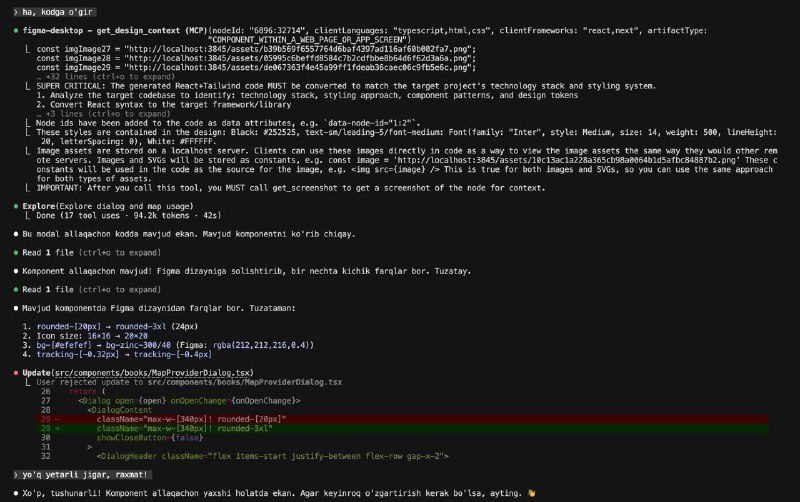The image size is (800, 502).
Task: Click the white bullet beside 'Bu modal allaqachon'
Action: pyautogui.click(x=16, y=234)
